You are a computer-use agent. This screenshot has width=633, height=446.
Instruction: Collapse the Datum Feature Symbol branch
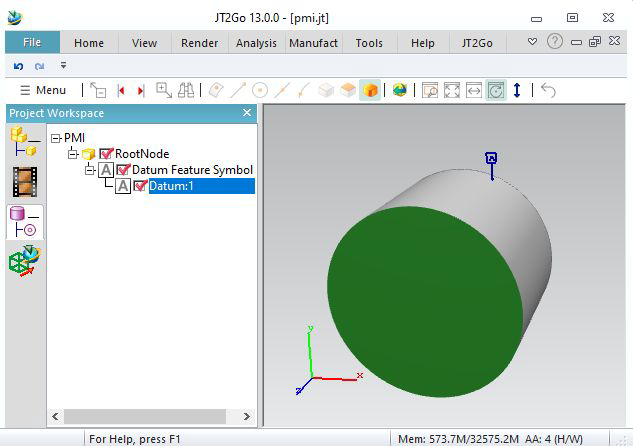click(90, 170)
